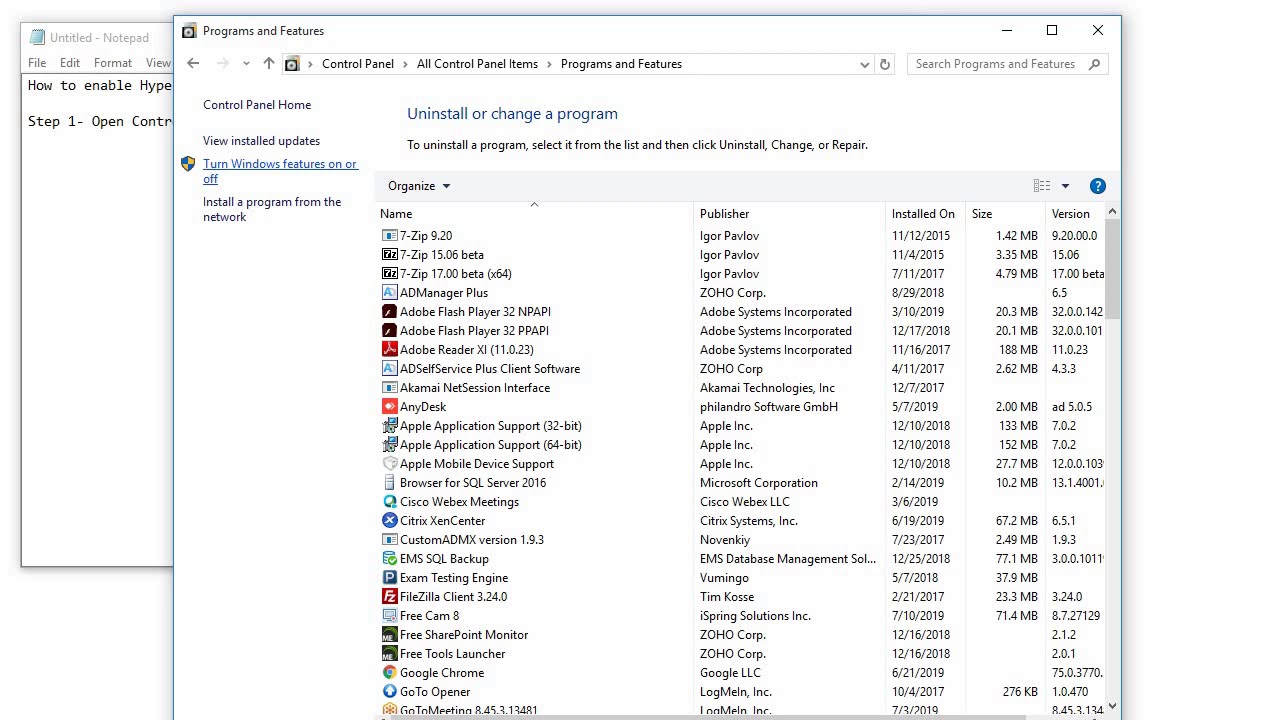The height and width of the screenshot is (720, 1280).
Task: Go up one level with Up arrow
Action: 269,64
